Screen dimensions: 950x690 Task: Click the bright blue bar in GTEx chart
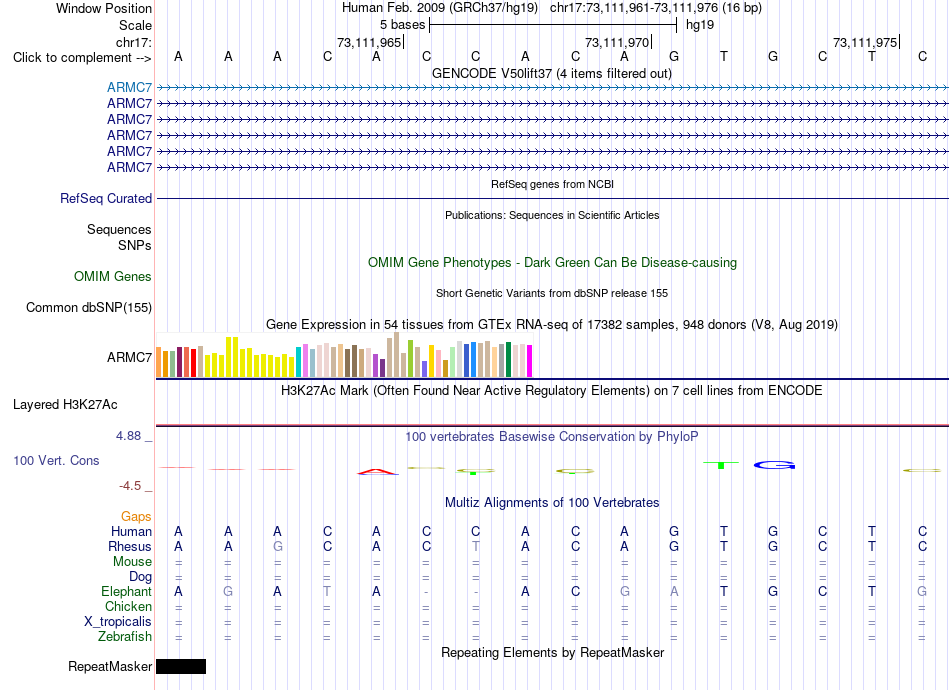[x=473, y=360]
